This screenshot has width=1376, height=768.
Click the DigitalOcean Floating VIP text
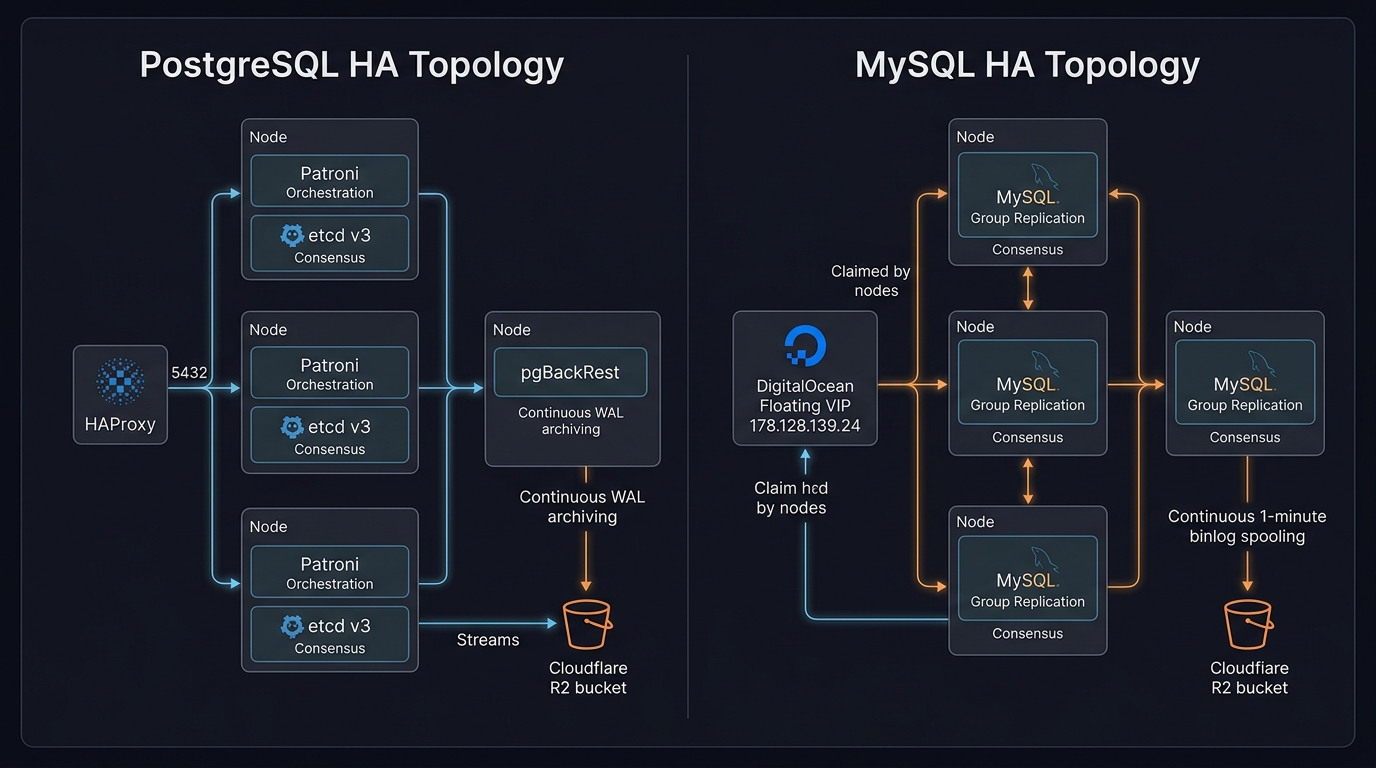click(x=805, y=396)
